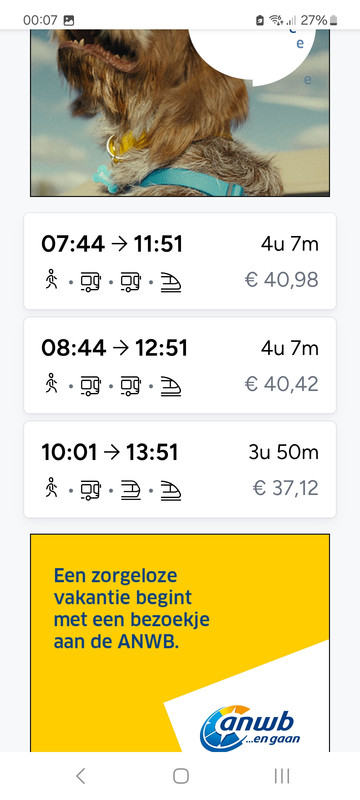Tap the first train icon in the 10:01 trip
This screenshot has width=360, height=800.
tap(131, 490)
